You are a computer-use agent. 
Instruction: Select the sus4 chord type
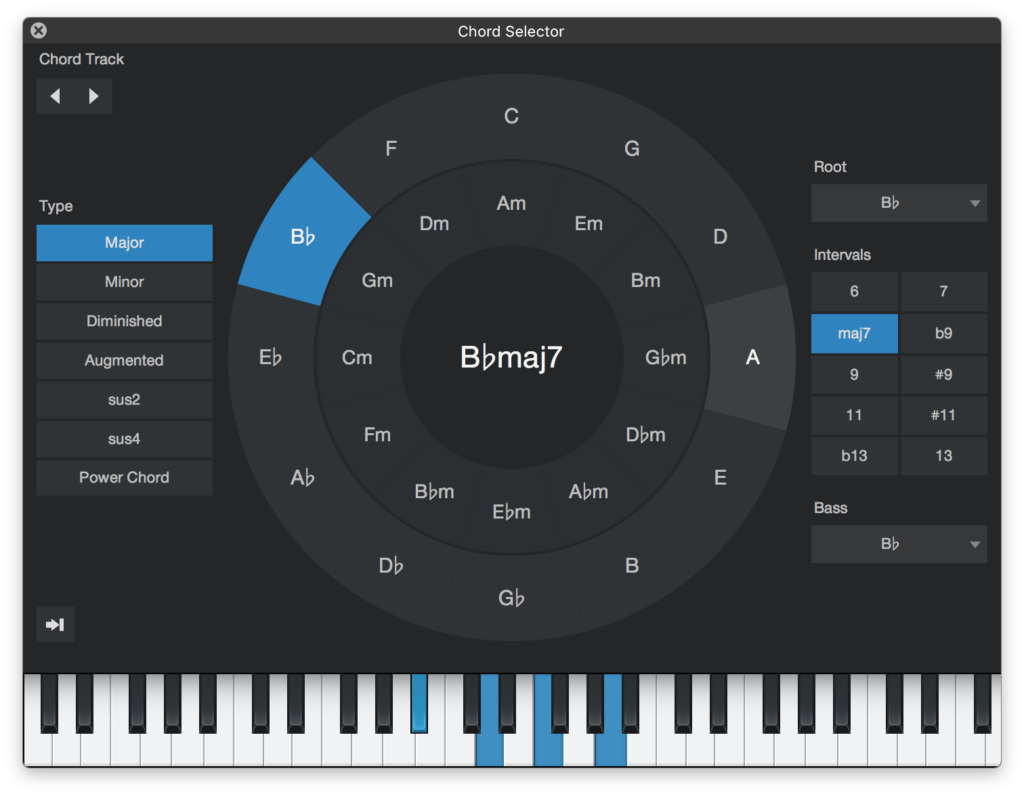point(124,439)
